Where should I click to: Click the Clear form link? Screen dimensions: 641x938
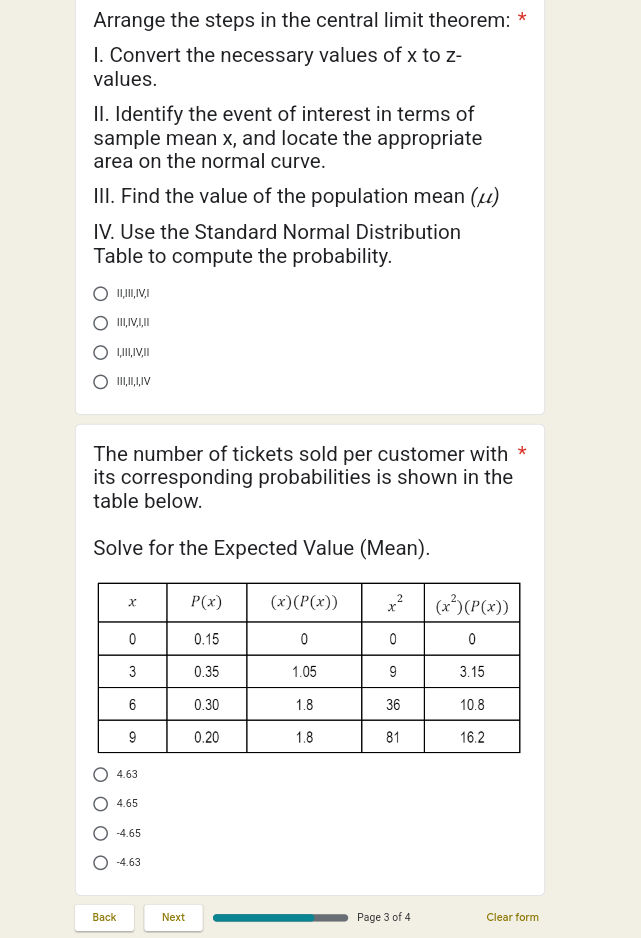[512, 917]
